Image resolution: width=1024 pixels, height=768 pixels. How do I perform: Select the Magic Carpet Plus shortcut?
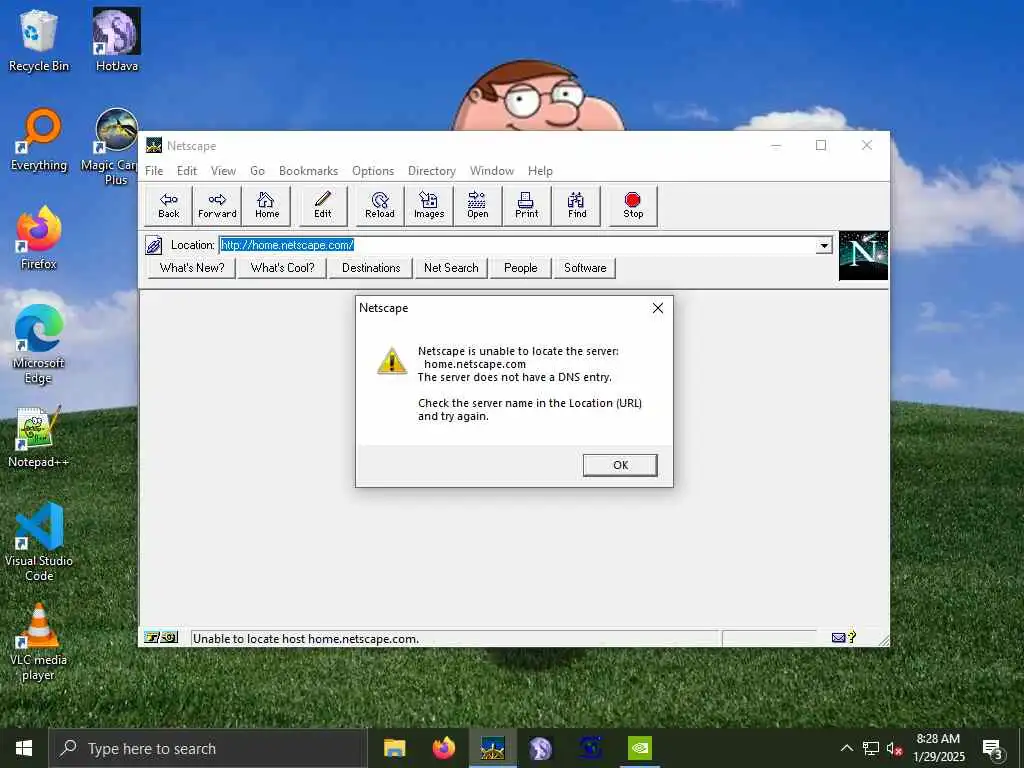[x=116, y=146]
